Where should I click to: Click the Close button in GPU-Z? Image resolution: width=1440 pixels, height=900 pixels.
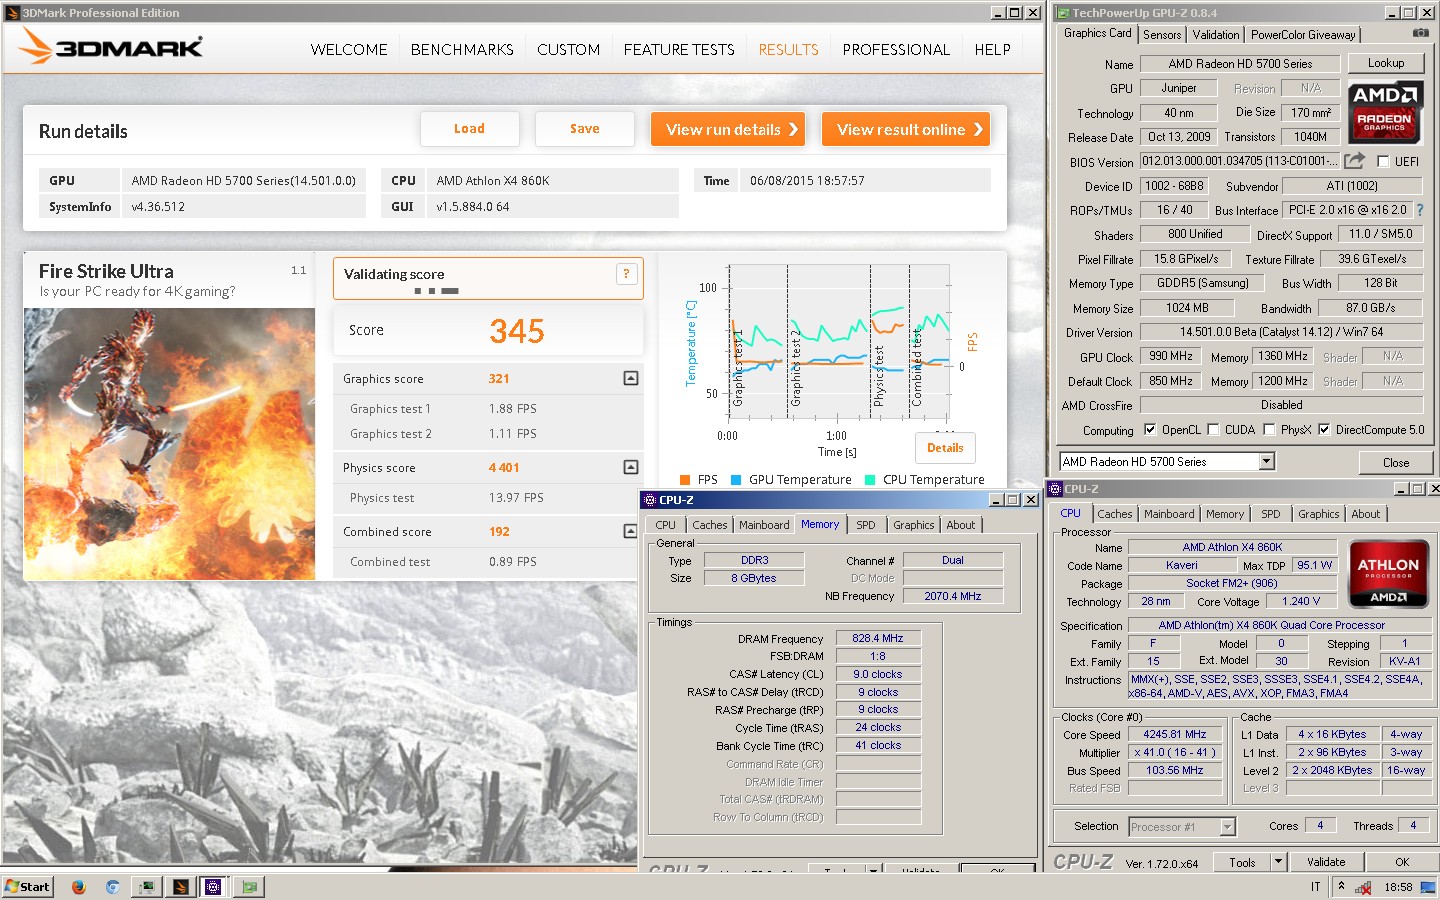(1396, 462)
